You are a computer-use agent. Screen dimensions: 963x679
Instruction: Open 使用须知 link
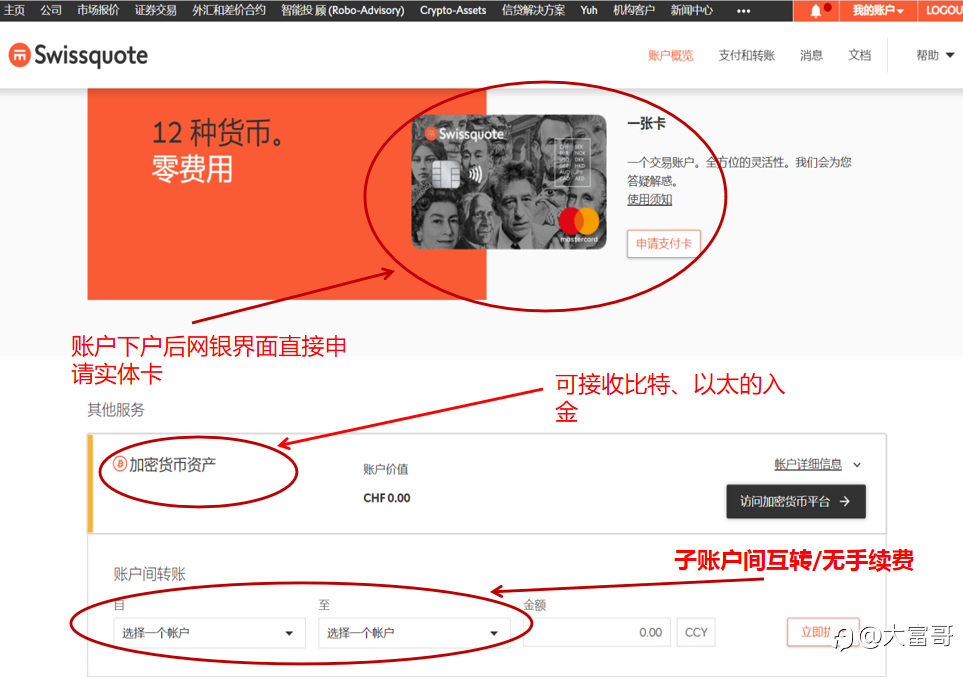[649, 200]
